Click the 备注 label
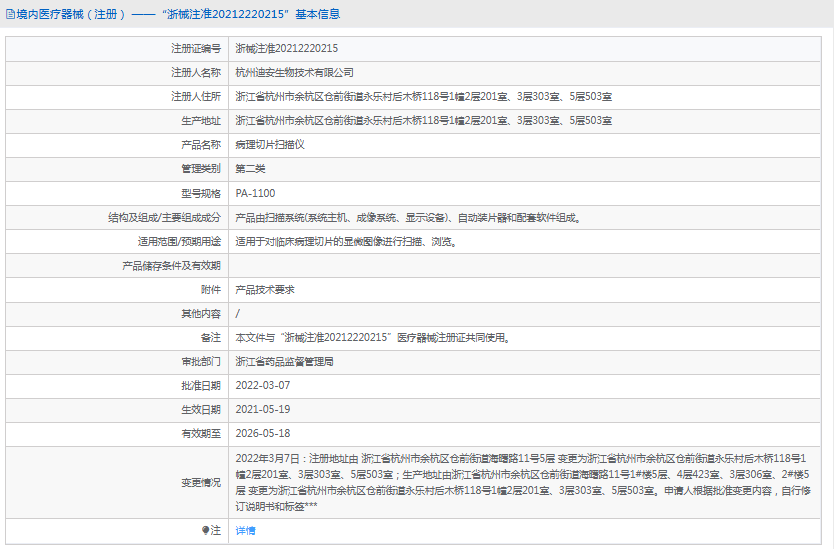 click(211, 338)
